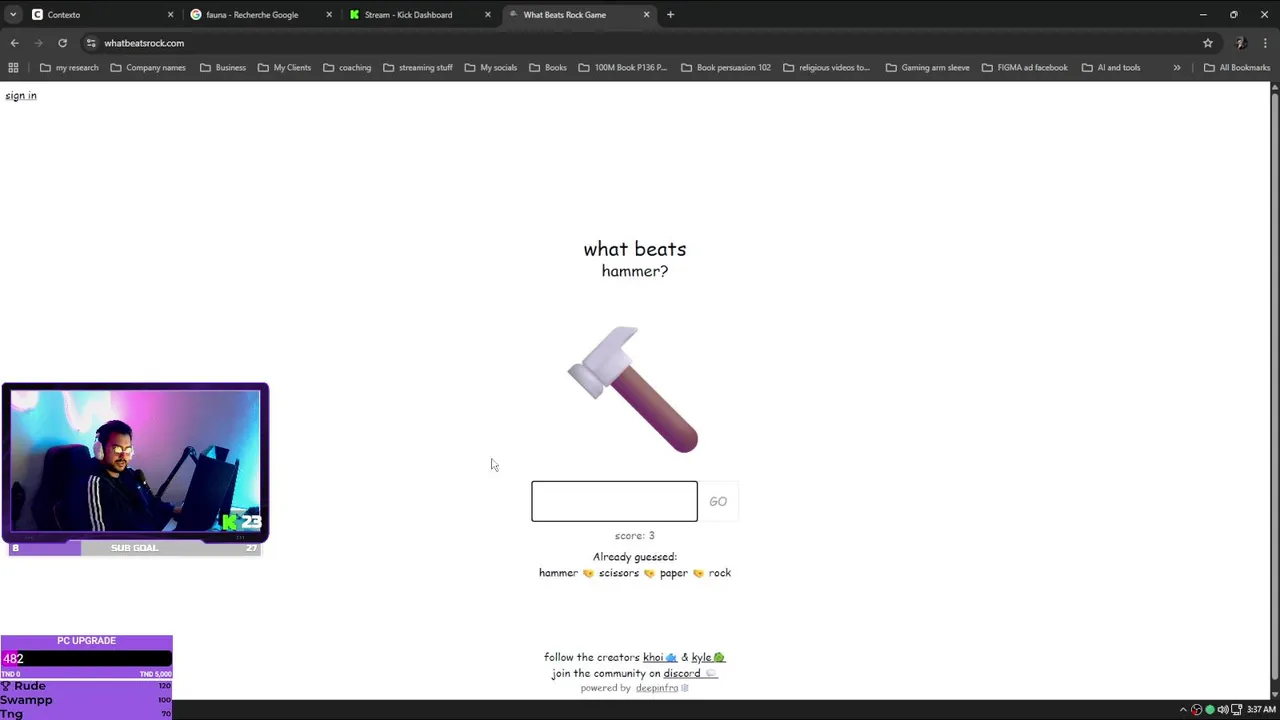Screen dimensions: 1280x720
Task: Open the discord community link
Action: tap(682, 674)
